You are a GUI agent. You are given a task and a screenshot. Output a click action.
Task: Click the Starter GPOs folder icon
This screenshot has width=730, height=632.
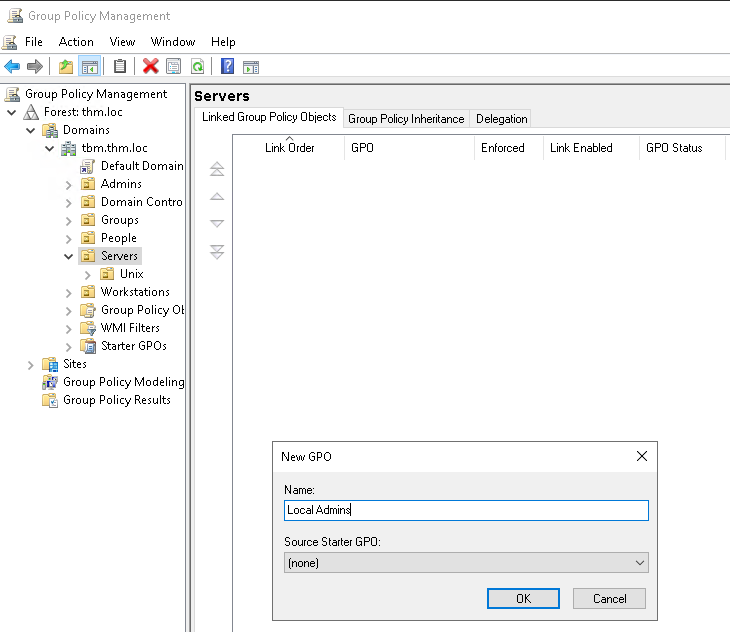tap(88, 346)
